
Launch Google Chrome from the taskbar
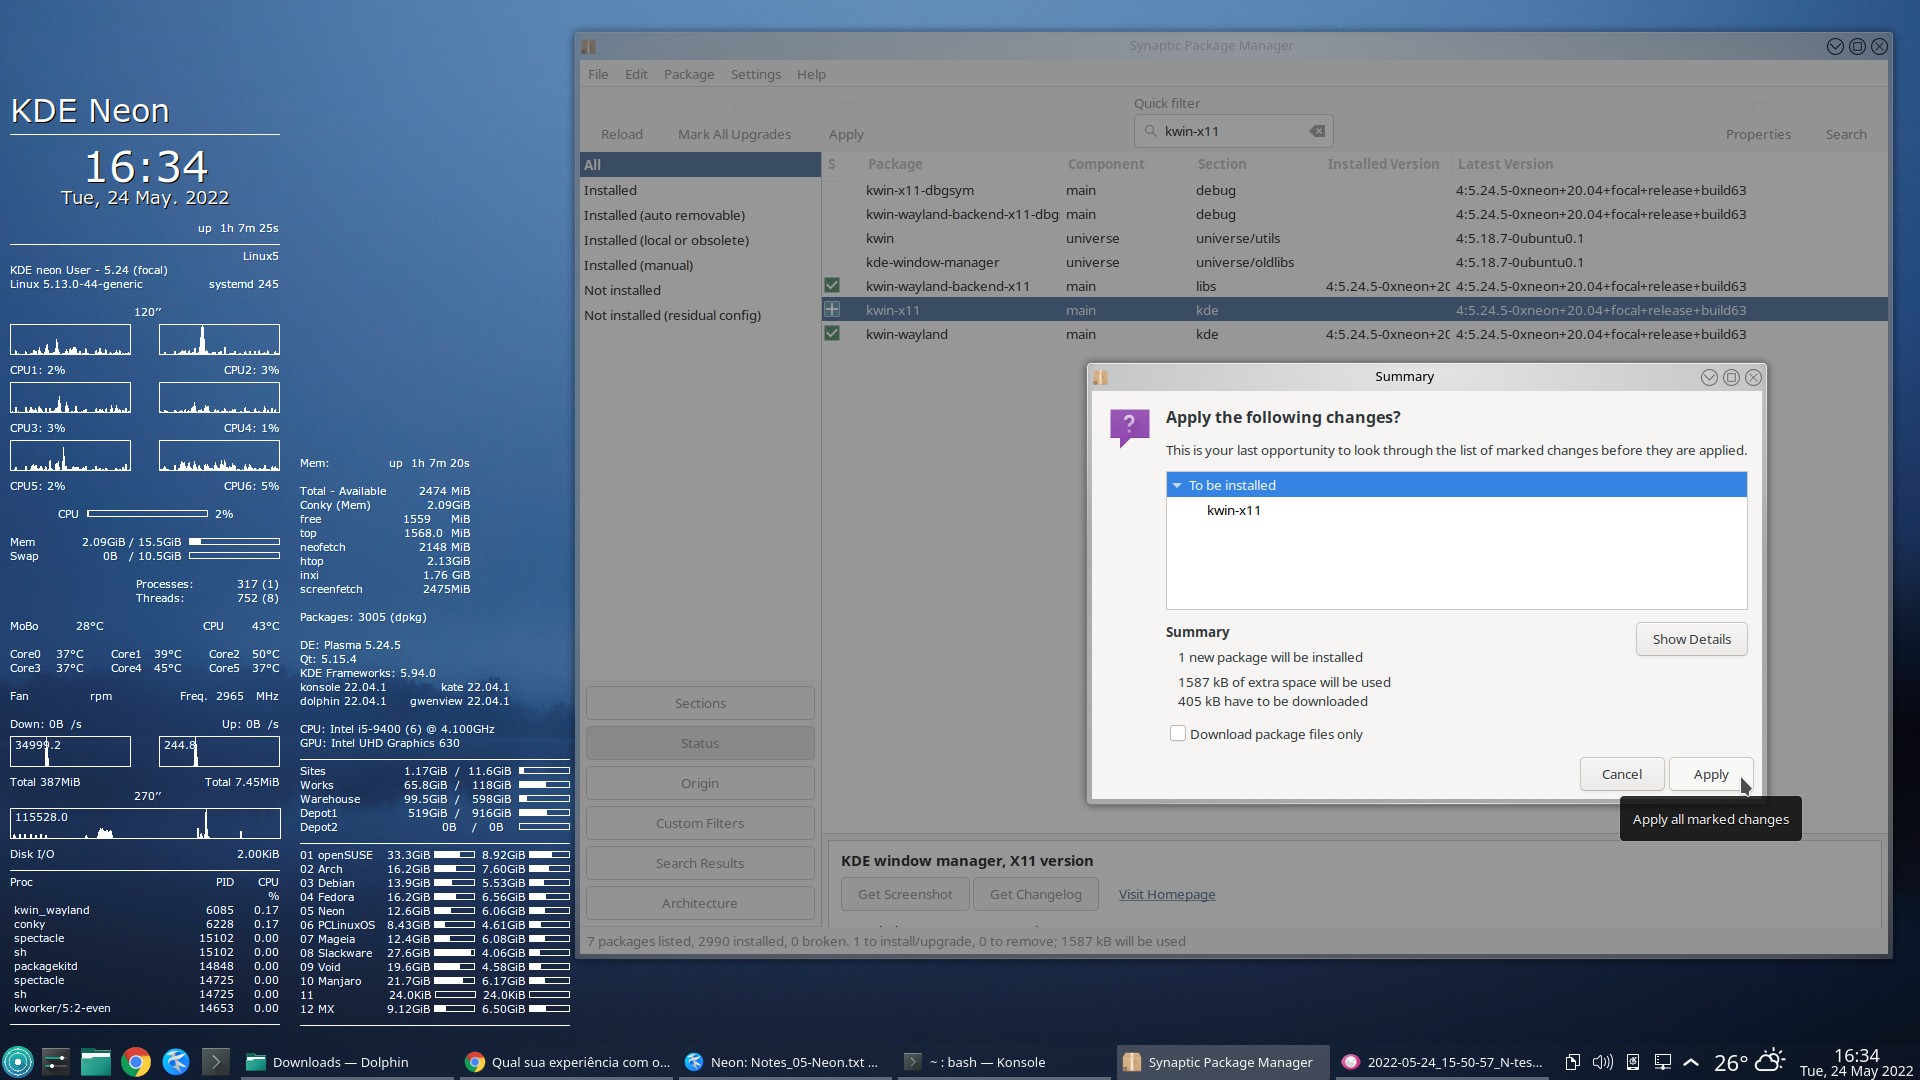(136, 1062)
